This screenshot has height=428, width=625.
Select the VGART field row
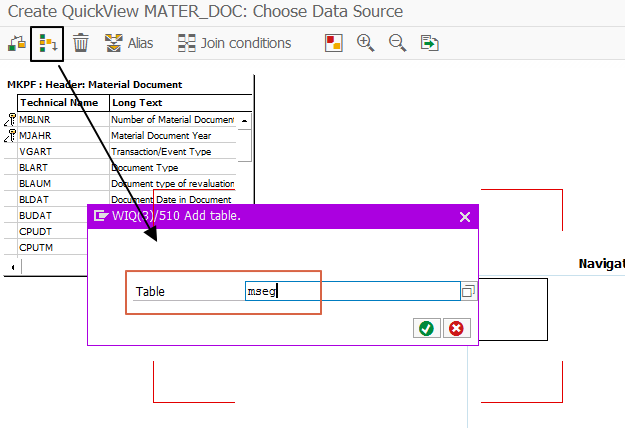pyautogui.click(x=127, y=151)
